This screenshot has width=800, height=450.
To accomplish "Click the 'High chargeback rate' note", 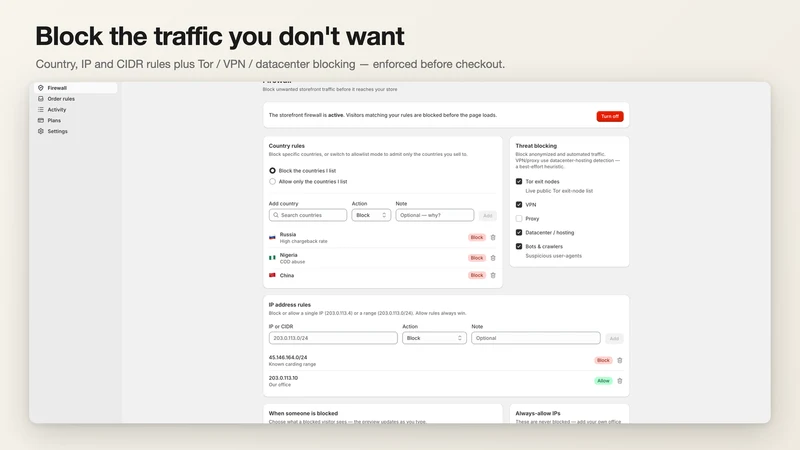I will point(304,241).
